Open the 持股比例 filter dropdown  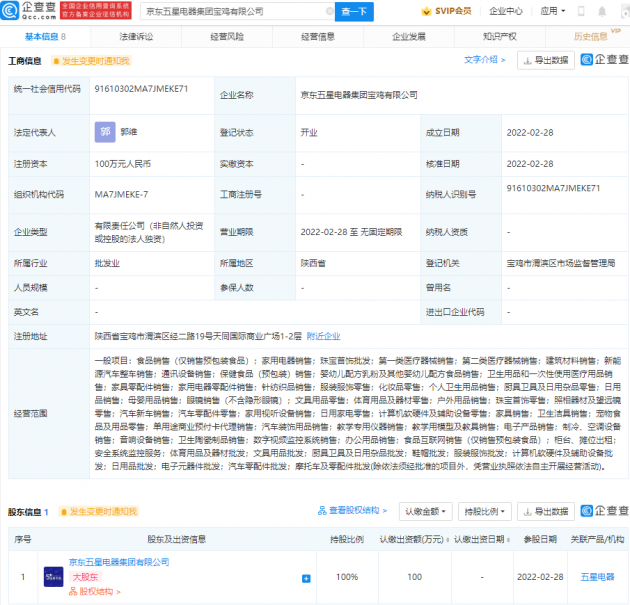point(485,511)
